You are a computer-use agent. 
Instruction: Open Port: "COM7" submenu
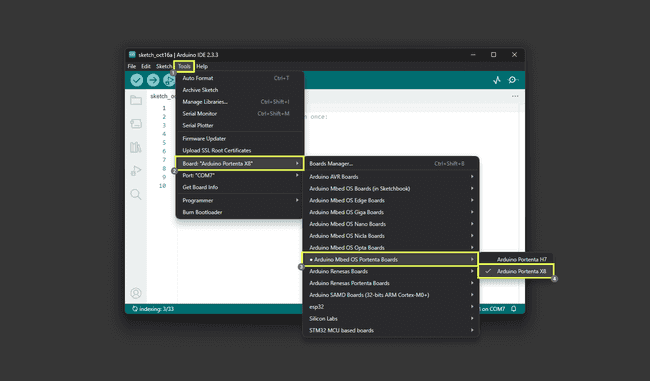tap(240, 175)
